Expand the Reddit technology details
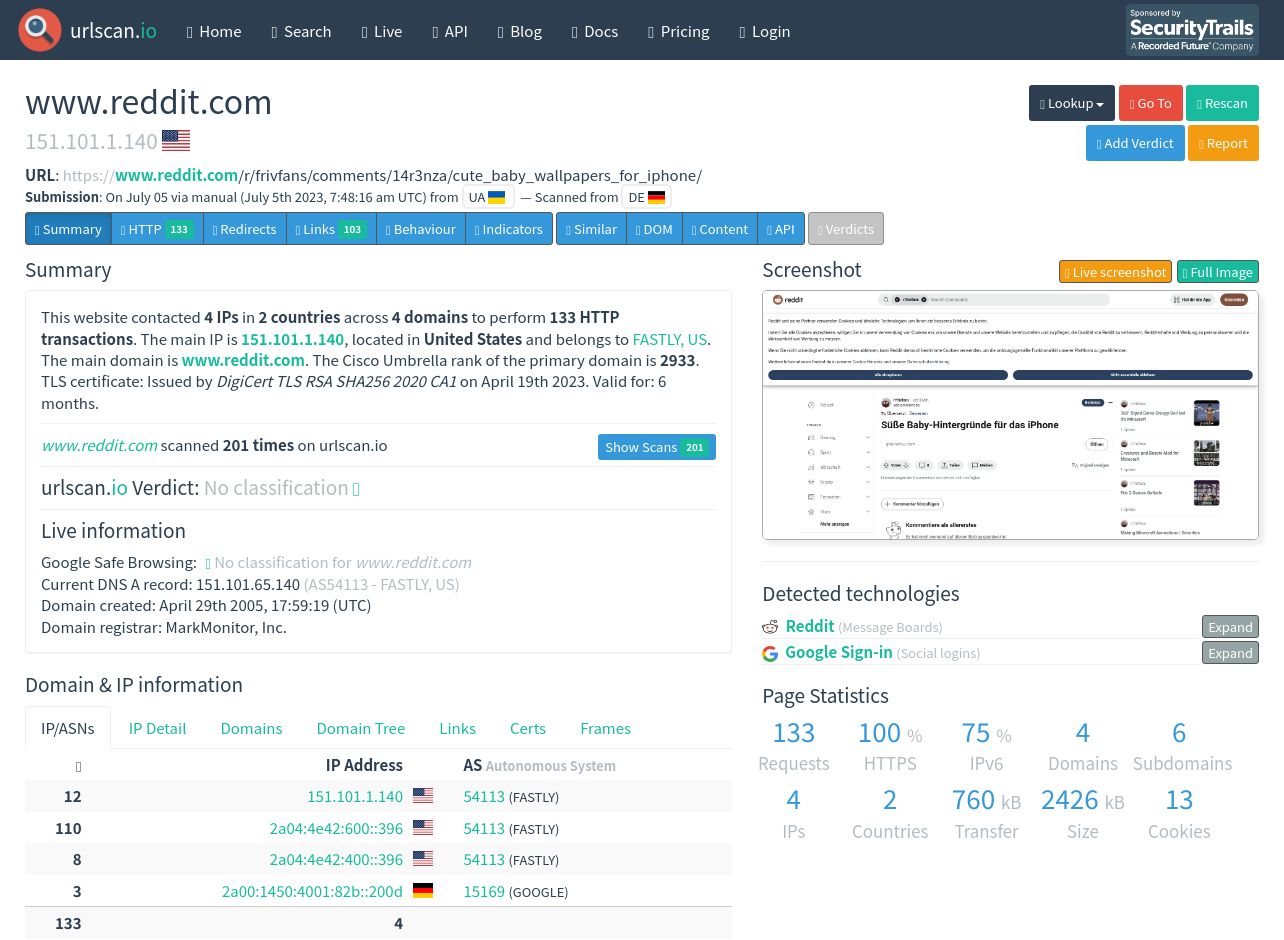Image resolution: width=1284 pixels, height=940 pixels. pos(1230,627)
